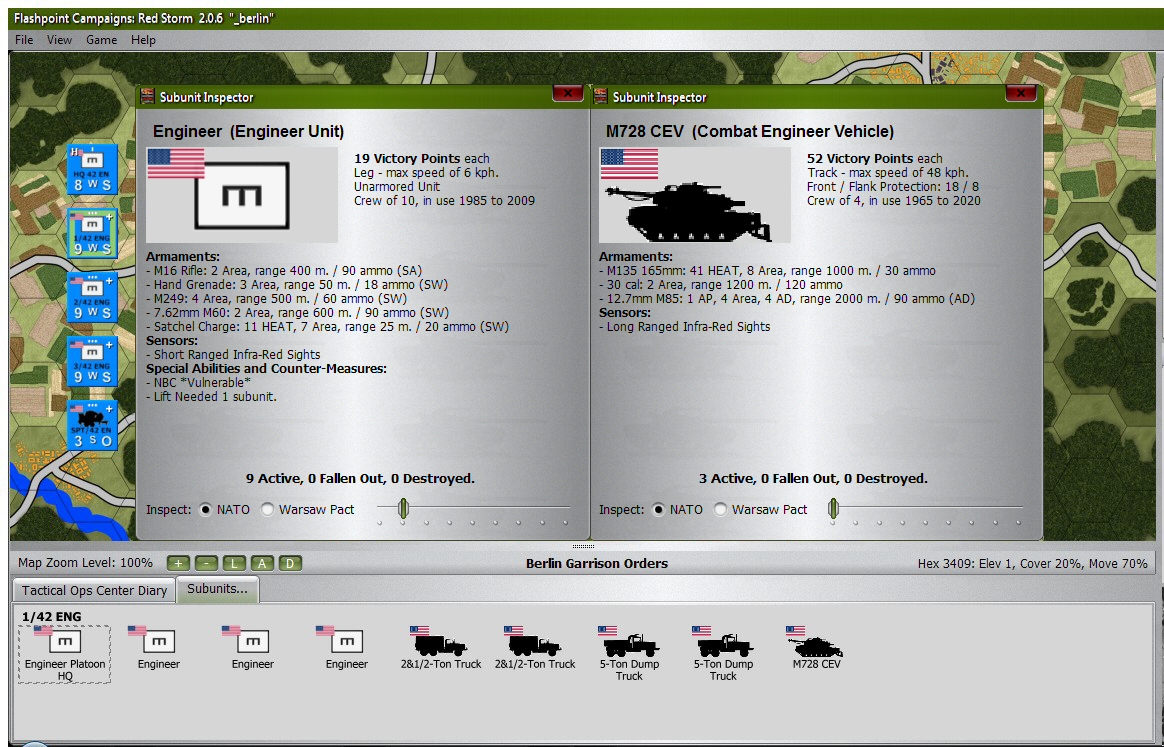
Task: Click the Satchel Charge armament line
Action: click(x=327, y=327)
